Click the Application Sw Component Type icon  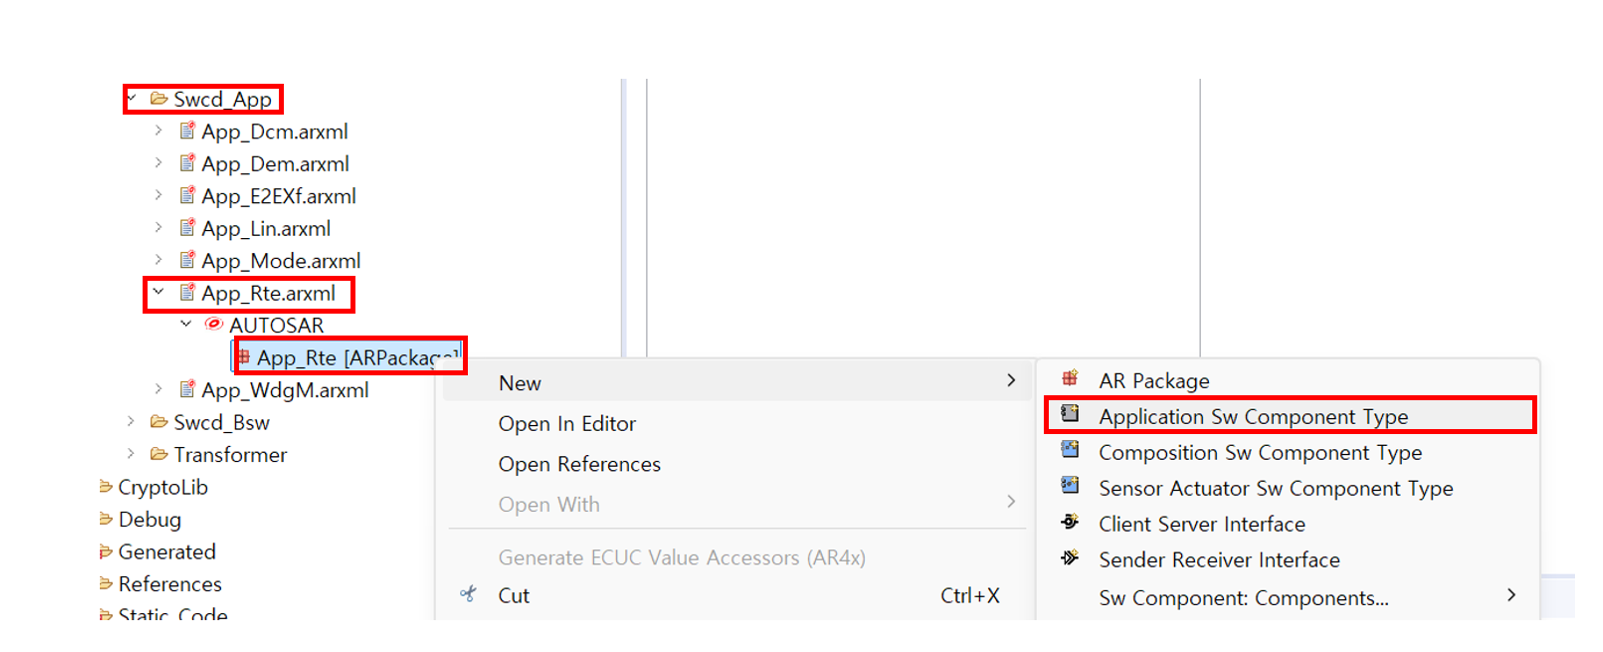(x=1070, y=414)
